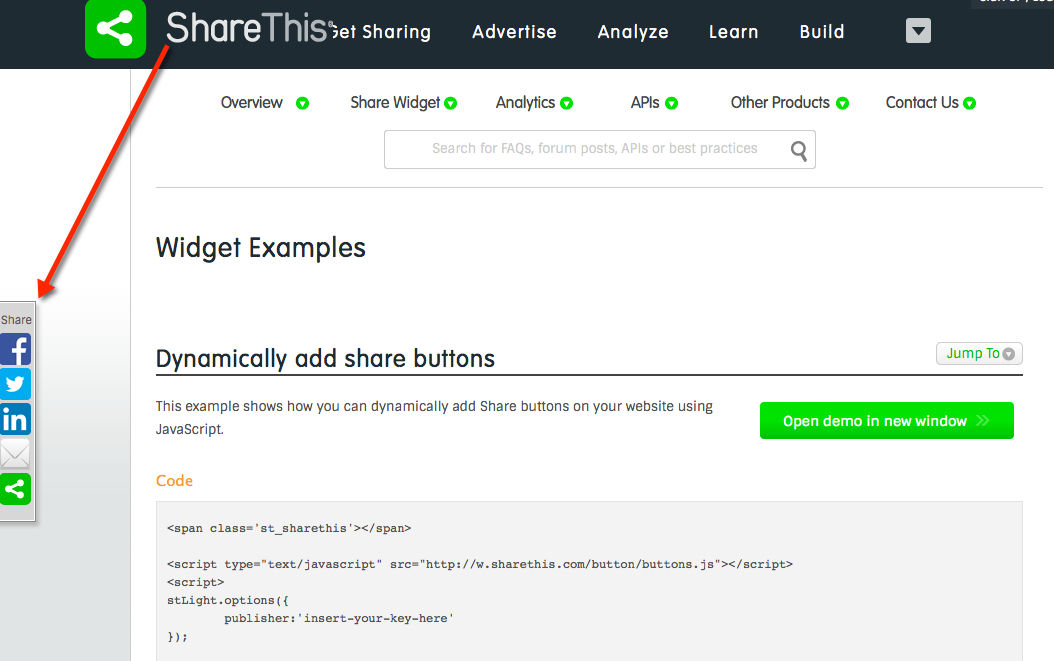
Task: Click the publisher insert-your-key-here line
Action: 339,618
